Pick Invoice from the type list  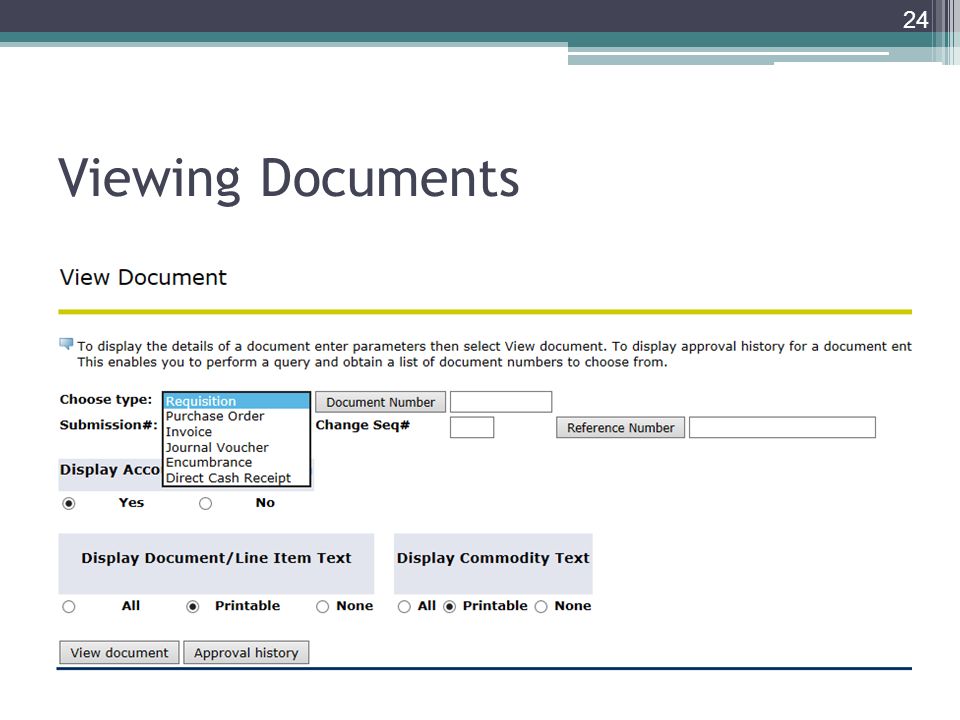pos(236,432)
